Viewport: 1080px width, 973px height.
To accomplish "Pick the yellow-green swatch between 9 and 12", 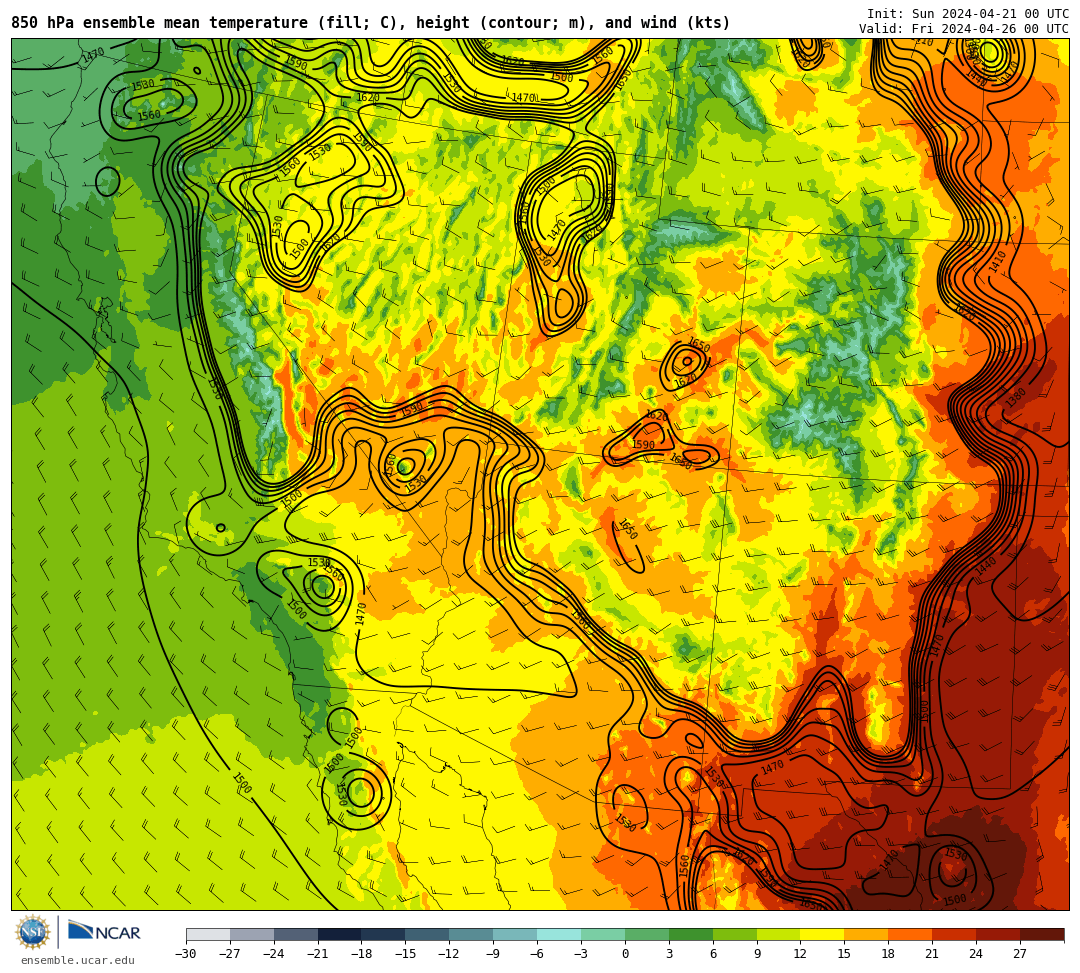I will click(779, 934).
